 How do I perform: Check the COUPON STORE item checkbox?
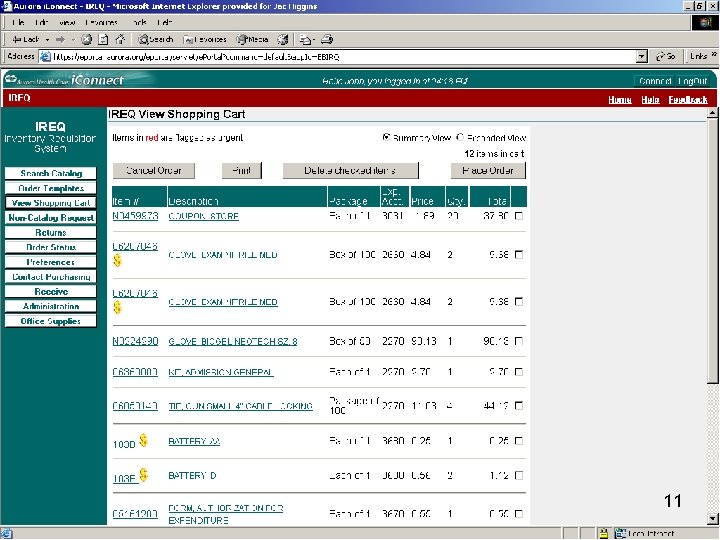(519, 216)
